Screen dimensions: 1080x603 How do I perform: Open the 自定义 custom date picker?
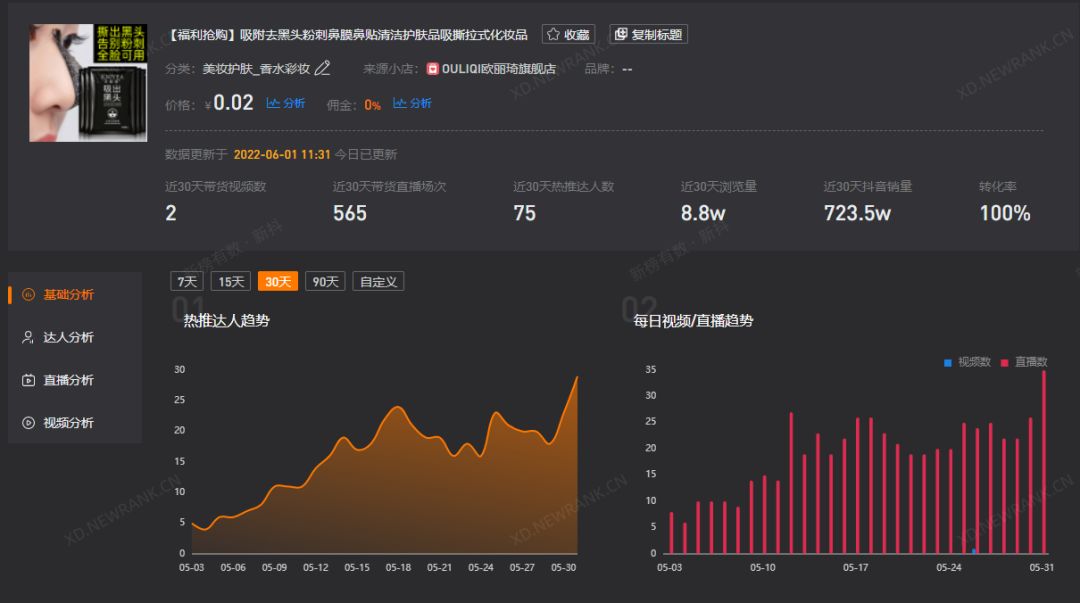(x=378, y=282)
